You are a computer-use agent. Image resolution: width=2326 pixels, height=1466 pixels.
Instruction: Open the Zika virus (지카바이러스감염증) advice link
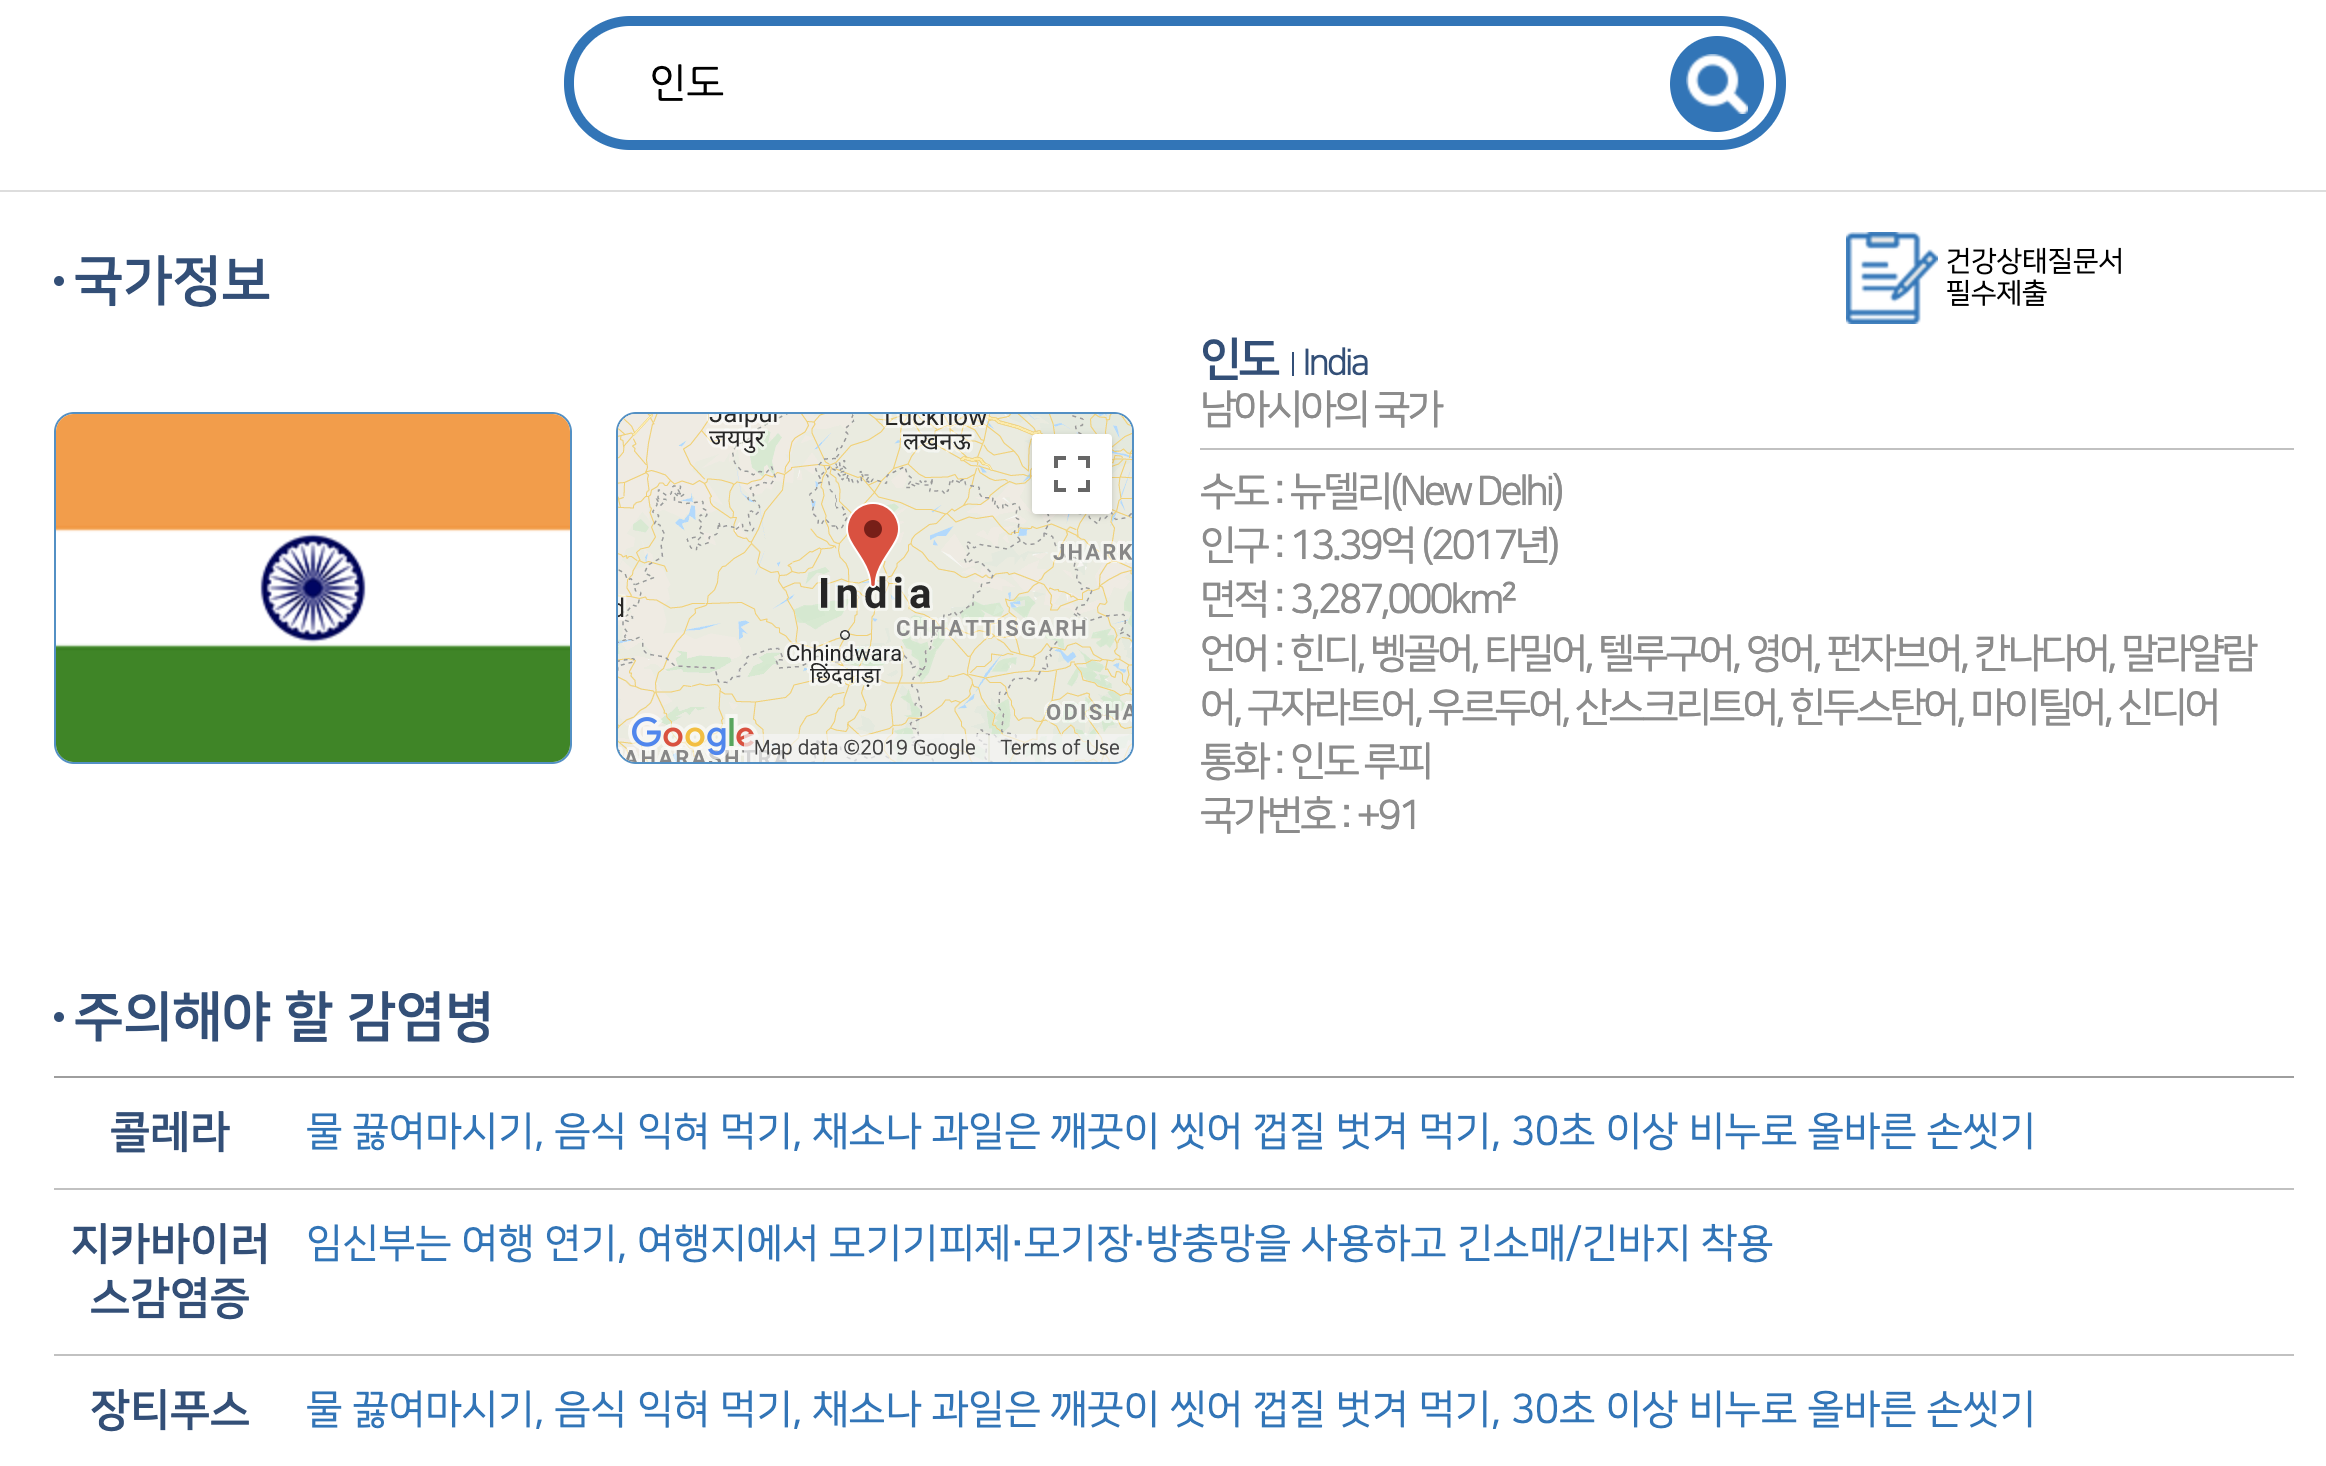coord(1039,1243)
